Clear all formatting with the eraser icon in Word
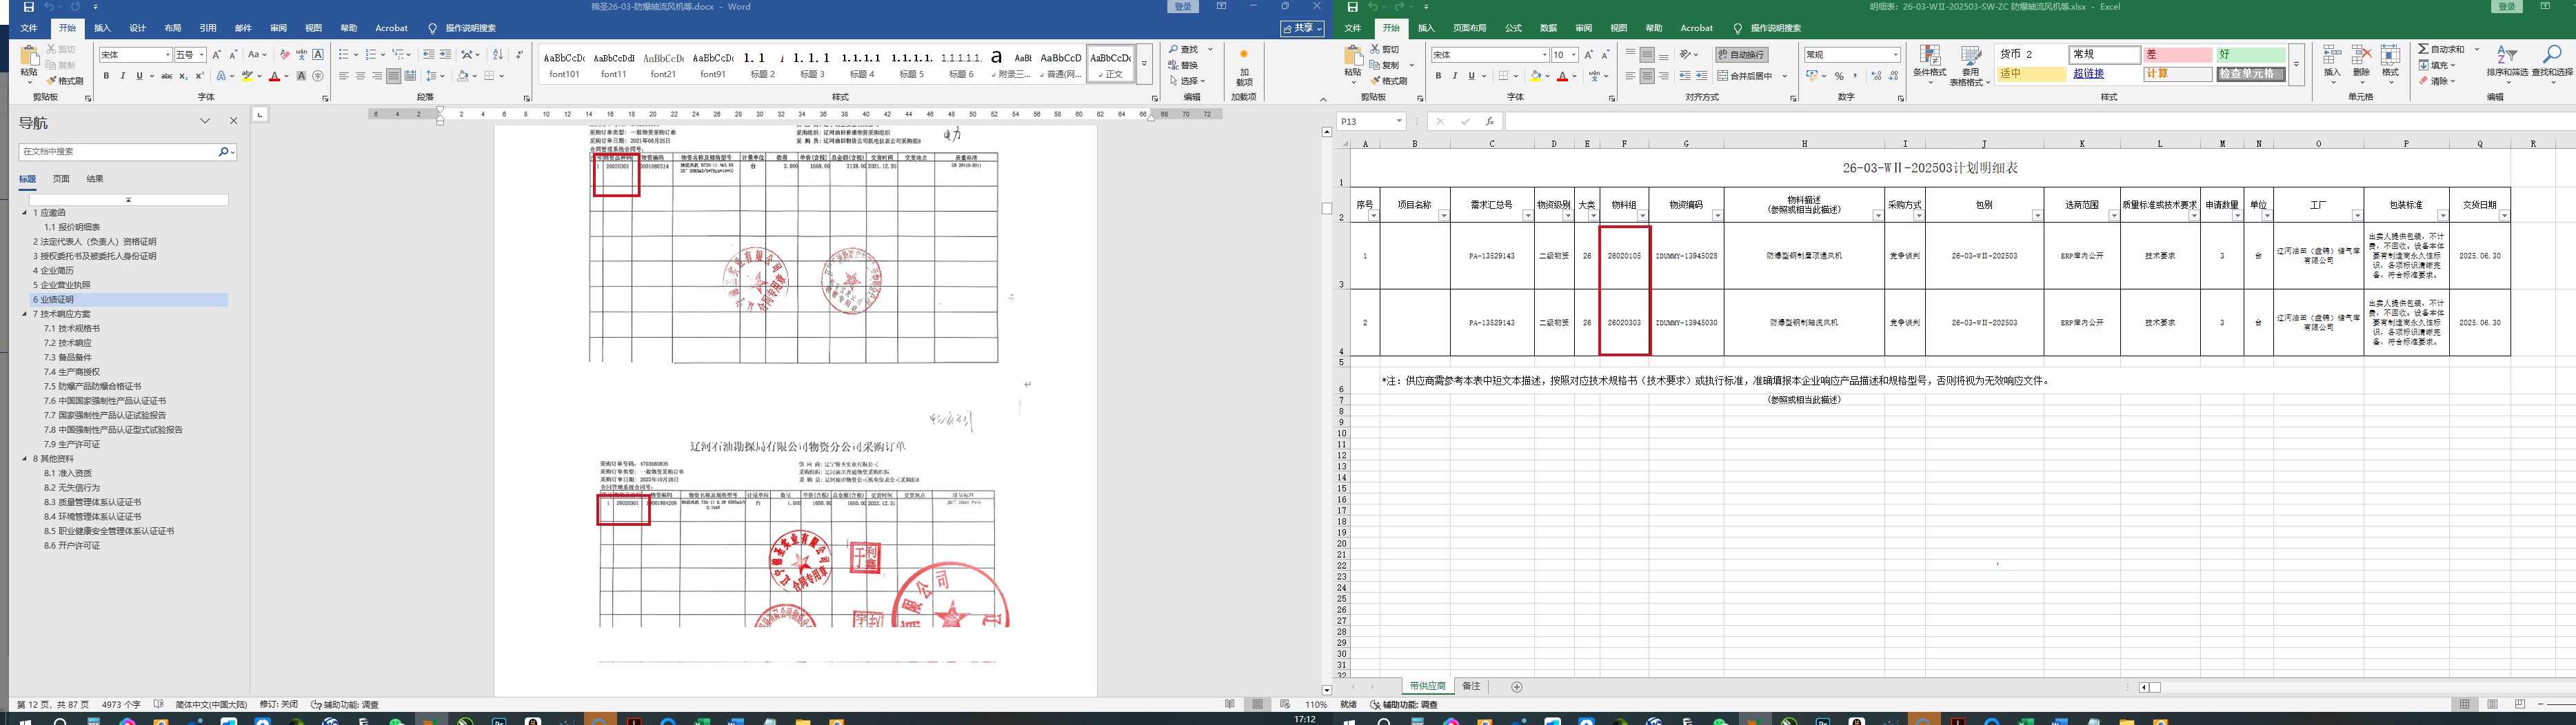The width and height of the screenshot is (2576, 725). tap(285, 55)
